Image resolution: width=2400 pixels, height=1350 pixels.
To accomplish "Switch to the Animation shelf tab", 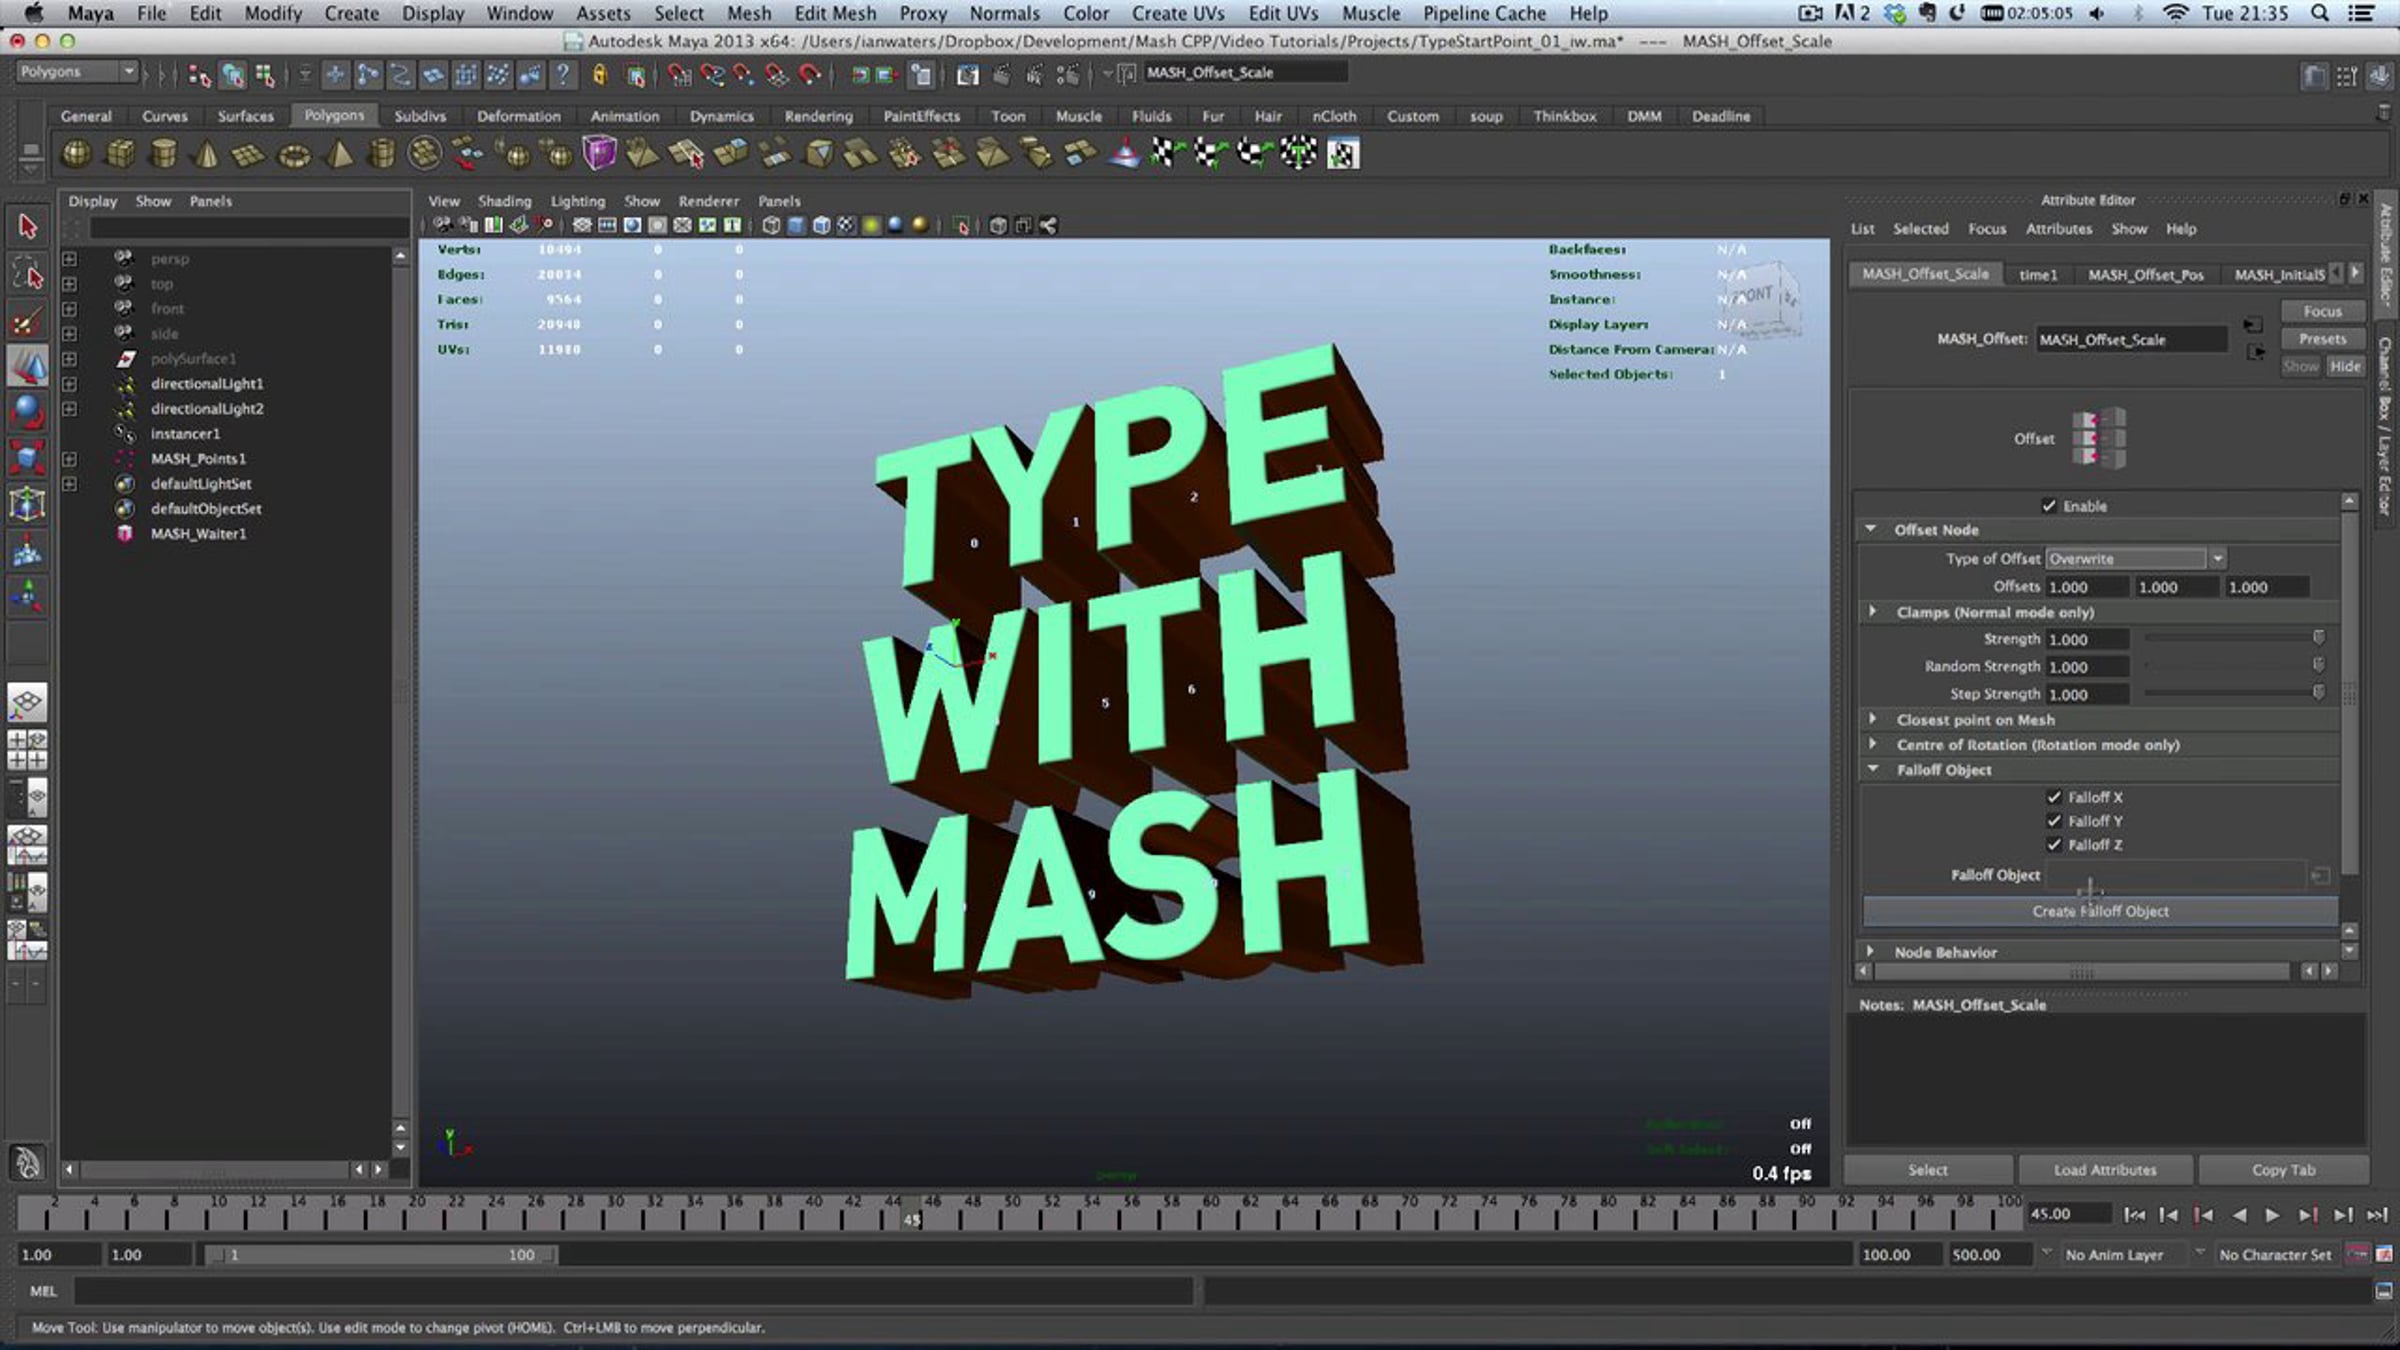I will pyautogui.click(x=624, y=116).
